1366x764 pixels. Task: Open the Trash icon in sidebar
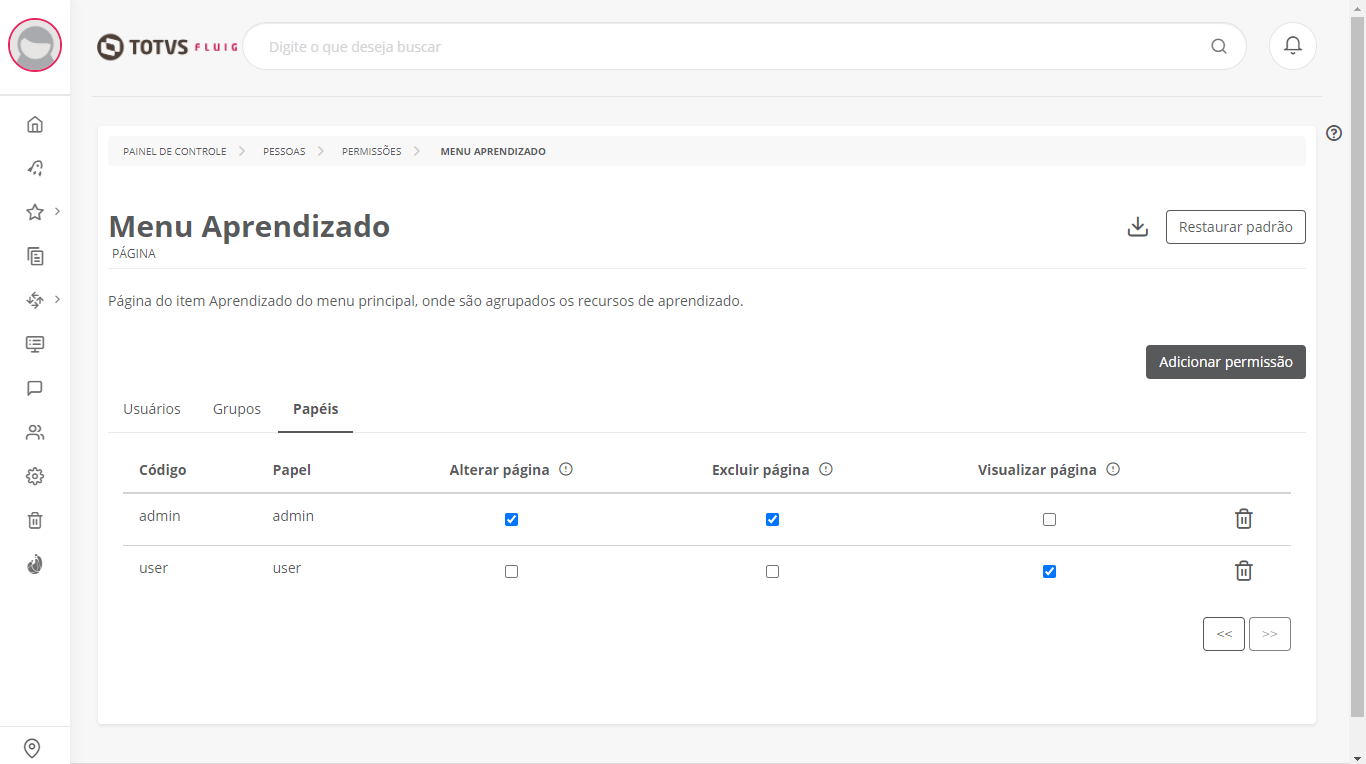click(x=35, y=520)
